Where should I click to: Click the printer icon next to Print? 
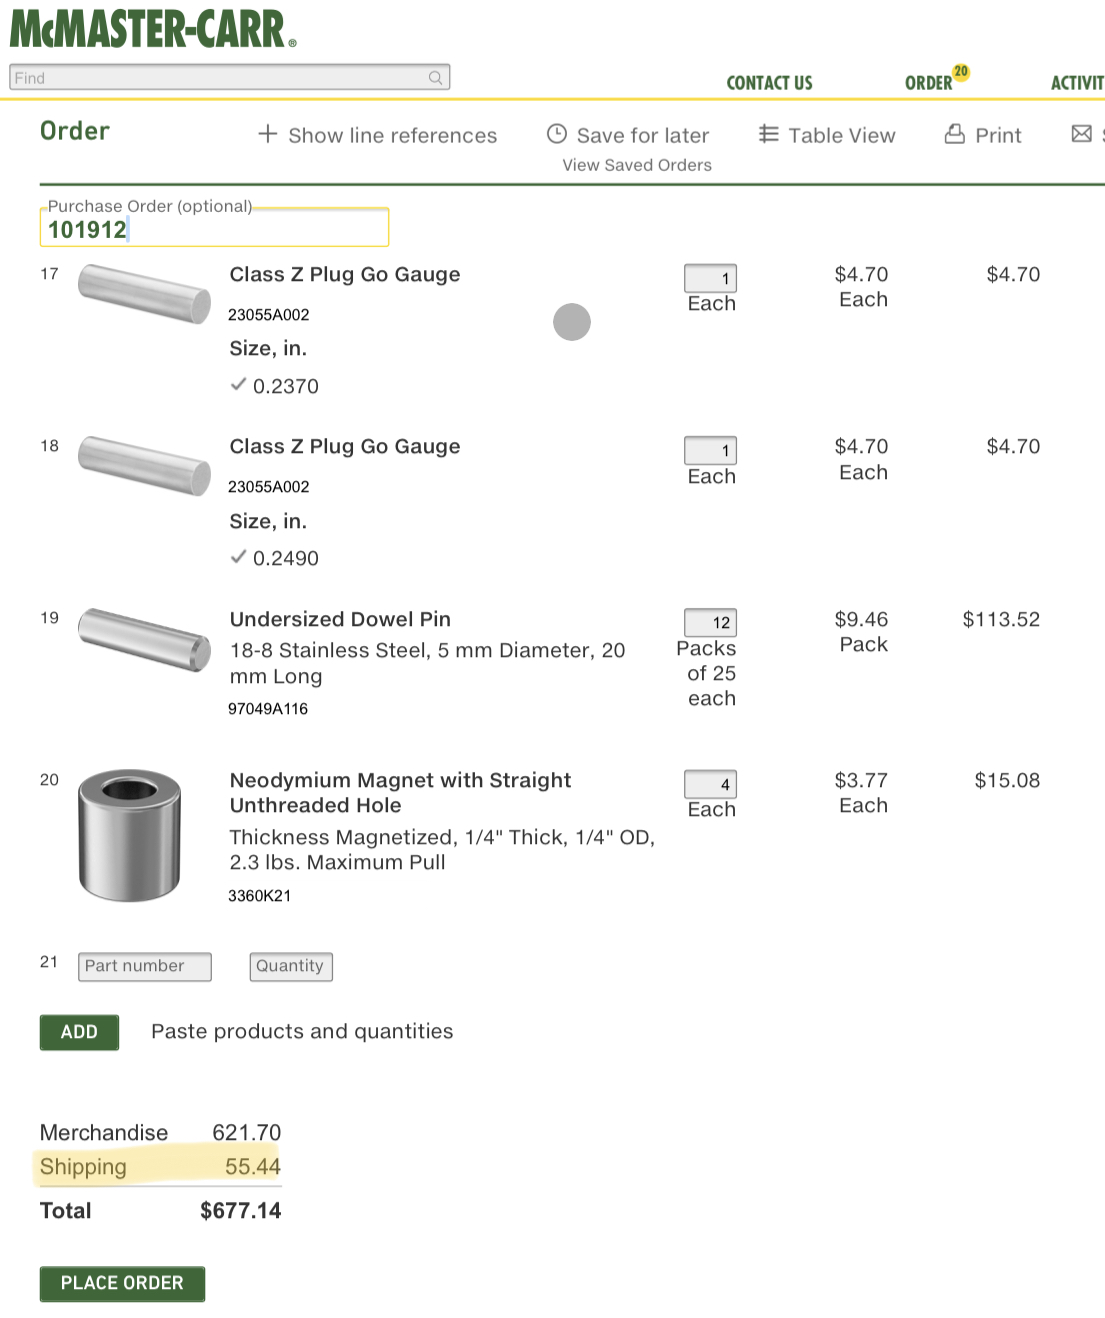[955, 134]
